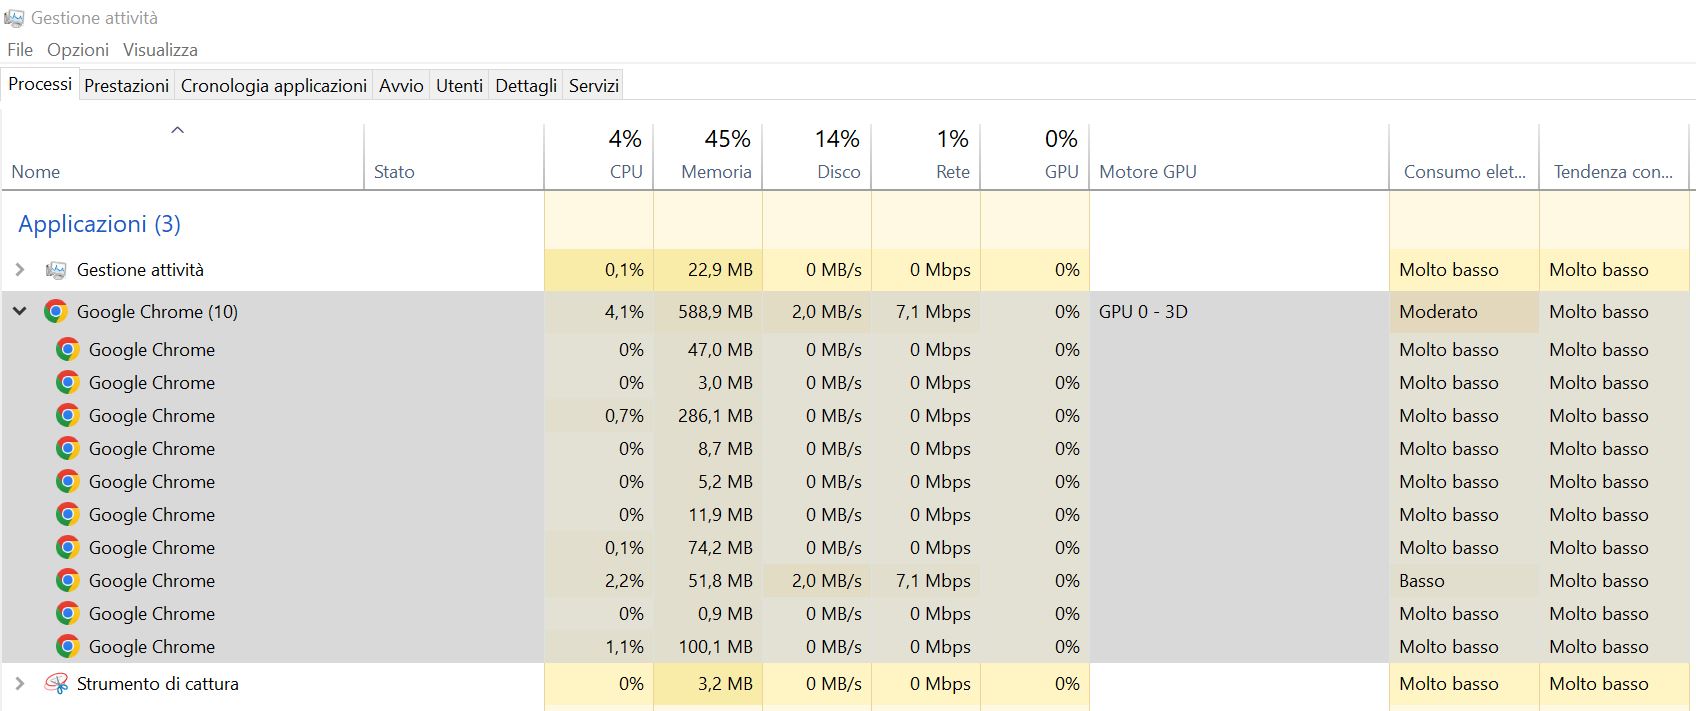Click the Strumento di cattura scissors icon
Image resolution: width=1696 pixels, height=711 pixels.
pos(56,684)
